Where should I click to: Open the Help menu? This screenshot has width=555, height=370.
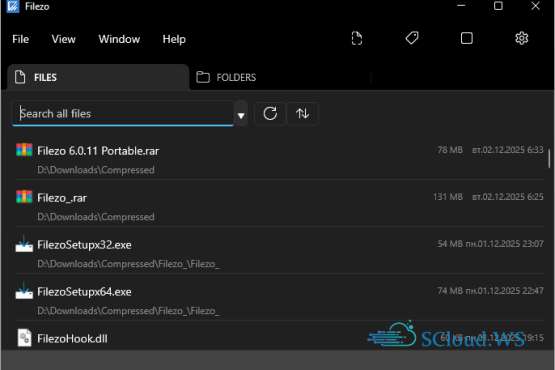coord(174,39)
